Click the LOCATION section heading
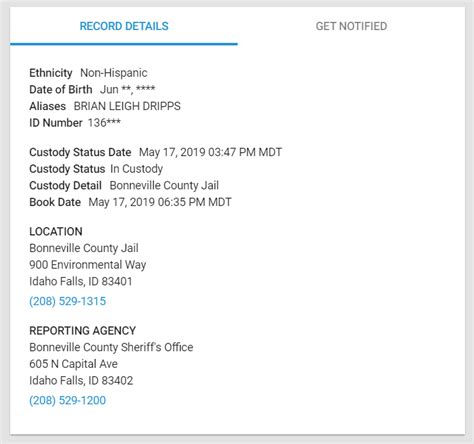 coord(56,231)
